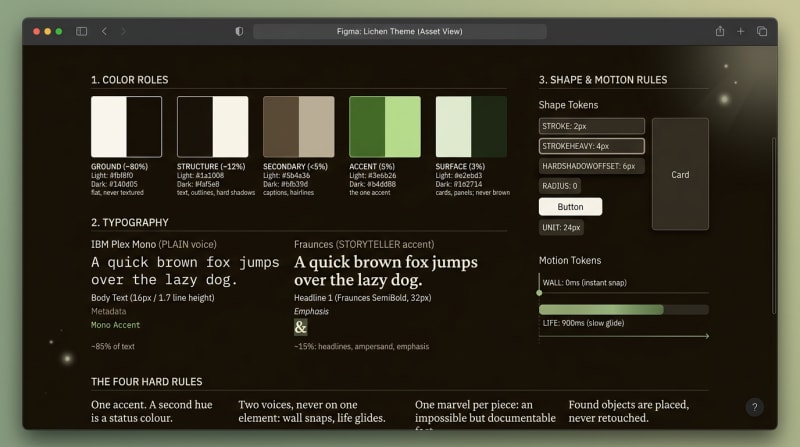Click the italic 'Emphasis' text
The height and width of the screenshot is (447, 800).
(x=311, y=311)
